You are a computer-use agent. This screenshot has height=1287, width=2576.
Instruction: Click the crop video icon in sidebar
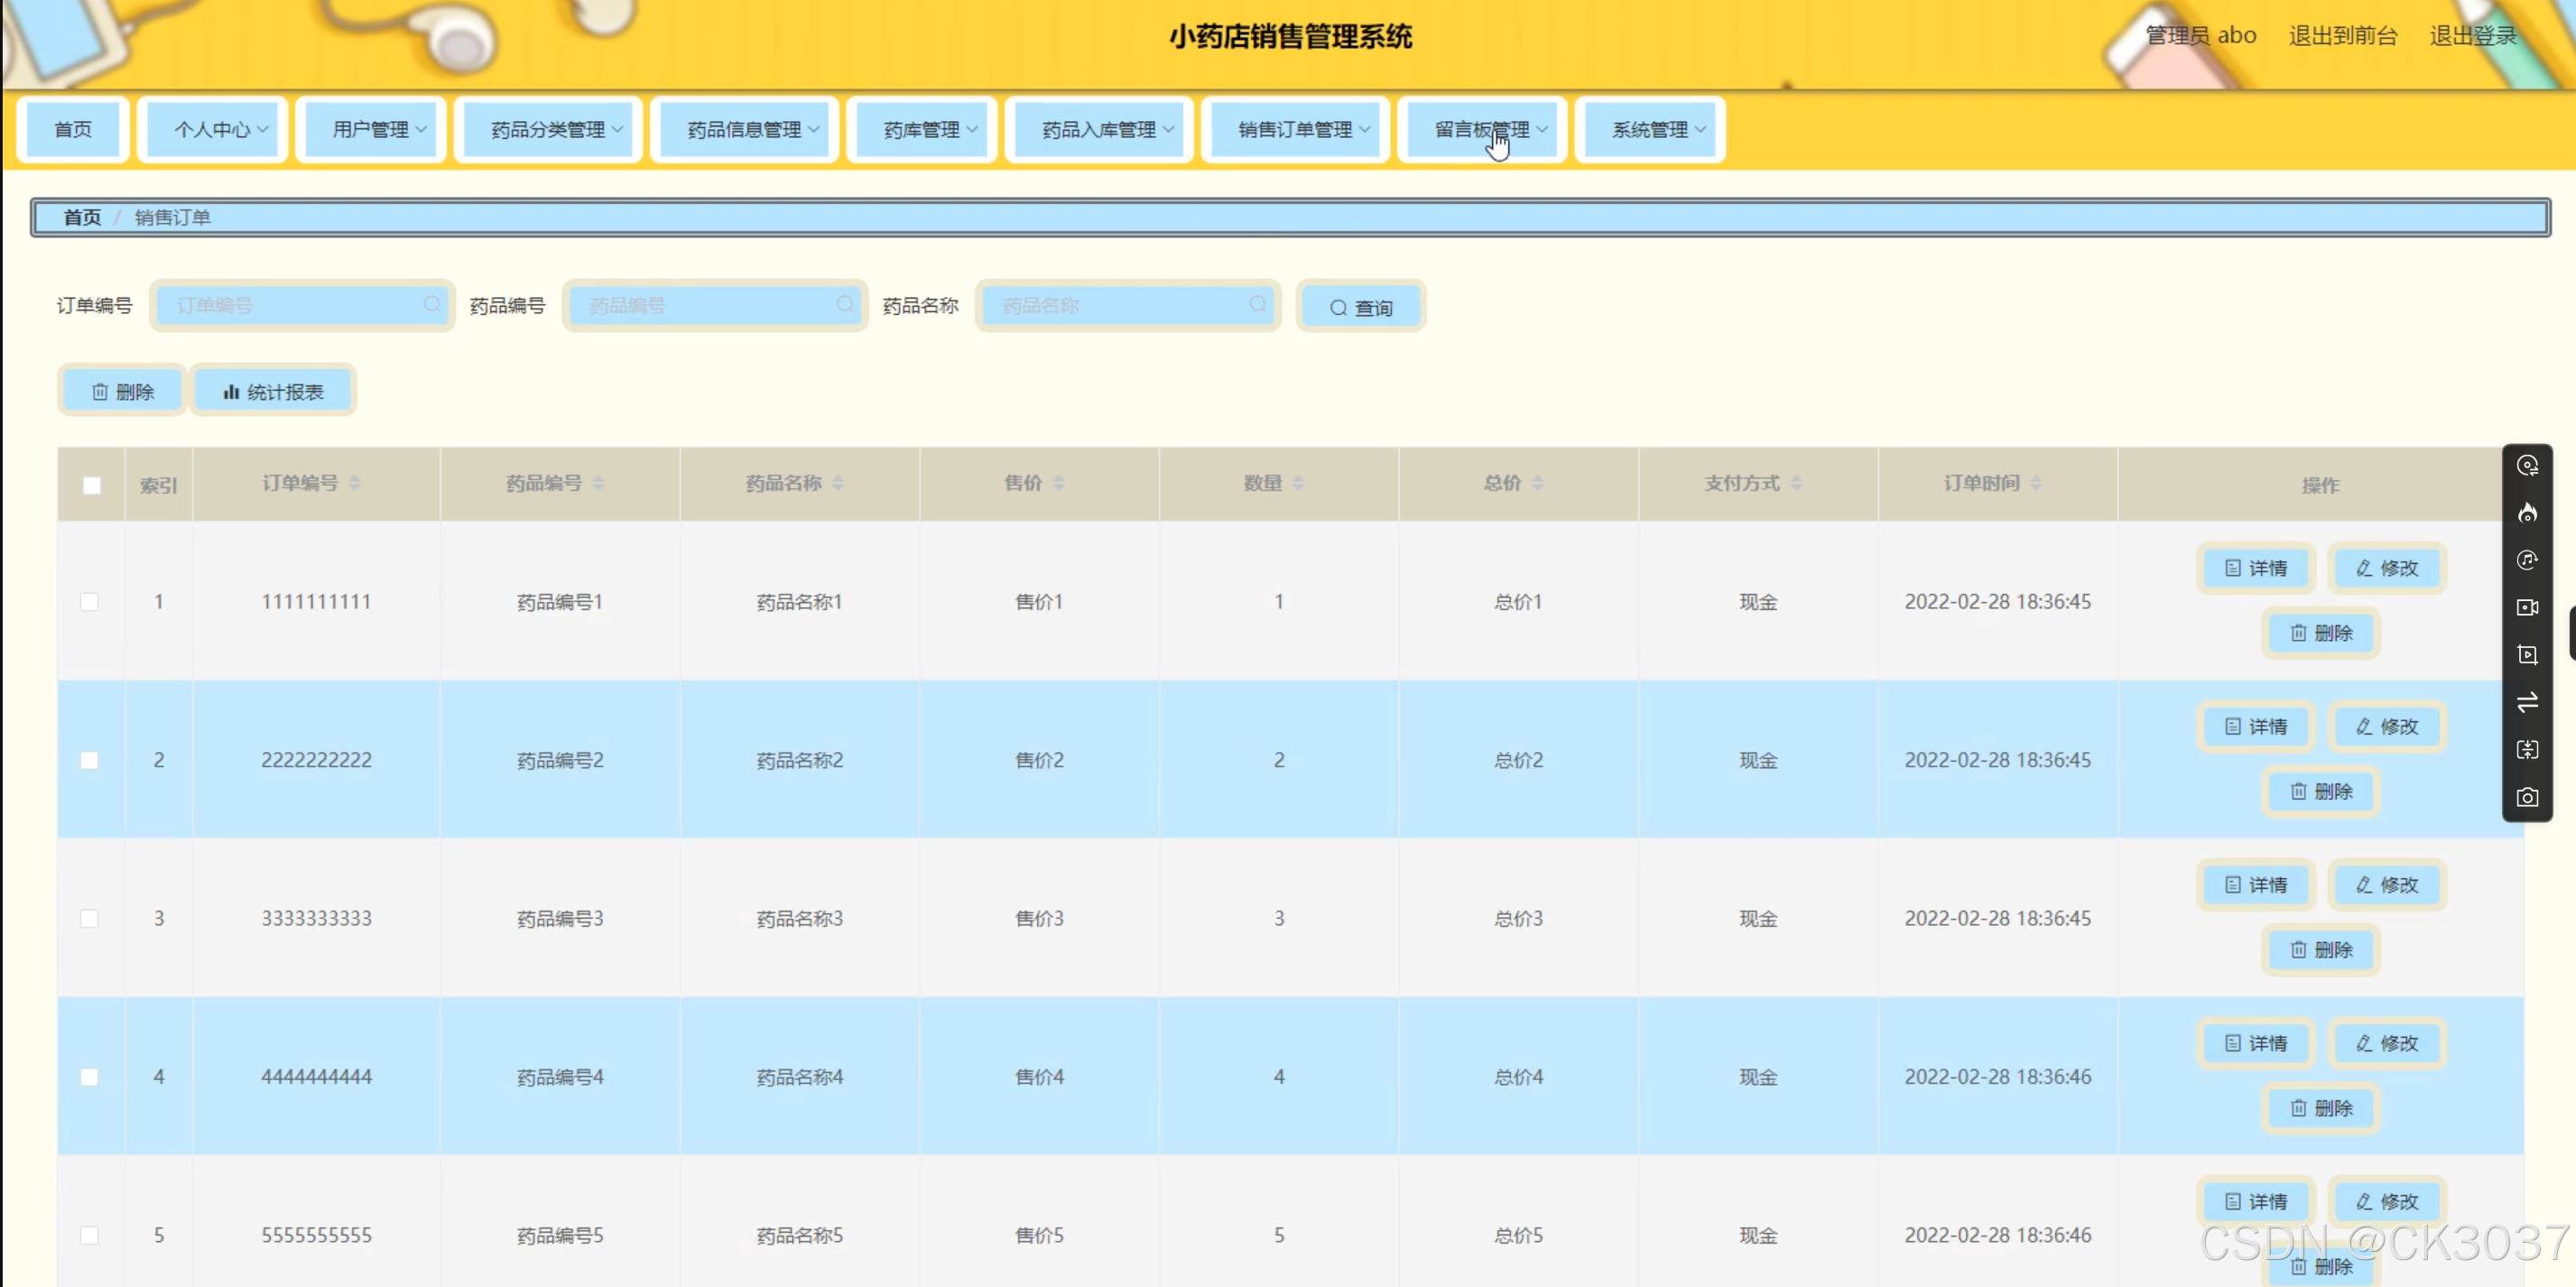coord(2527,654)
